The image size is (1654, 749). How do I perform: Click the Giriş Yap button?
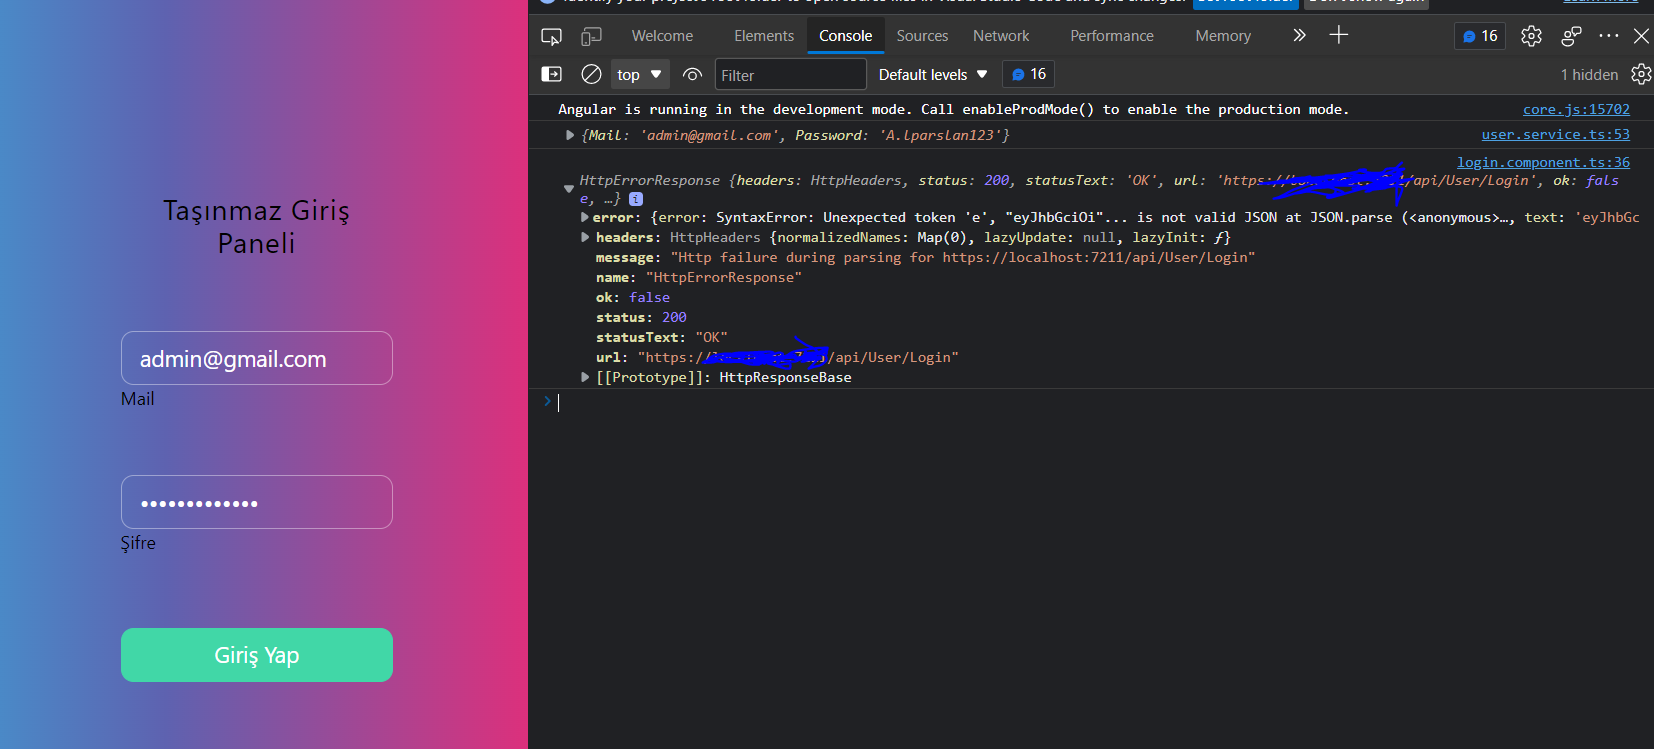tap(257, 655)
